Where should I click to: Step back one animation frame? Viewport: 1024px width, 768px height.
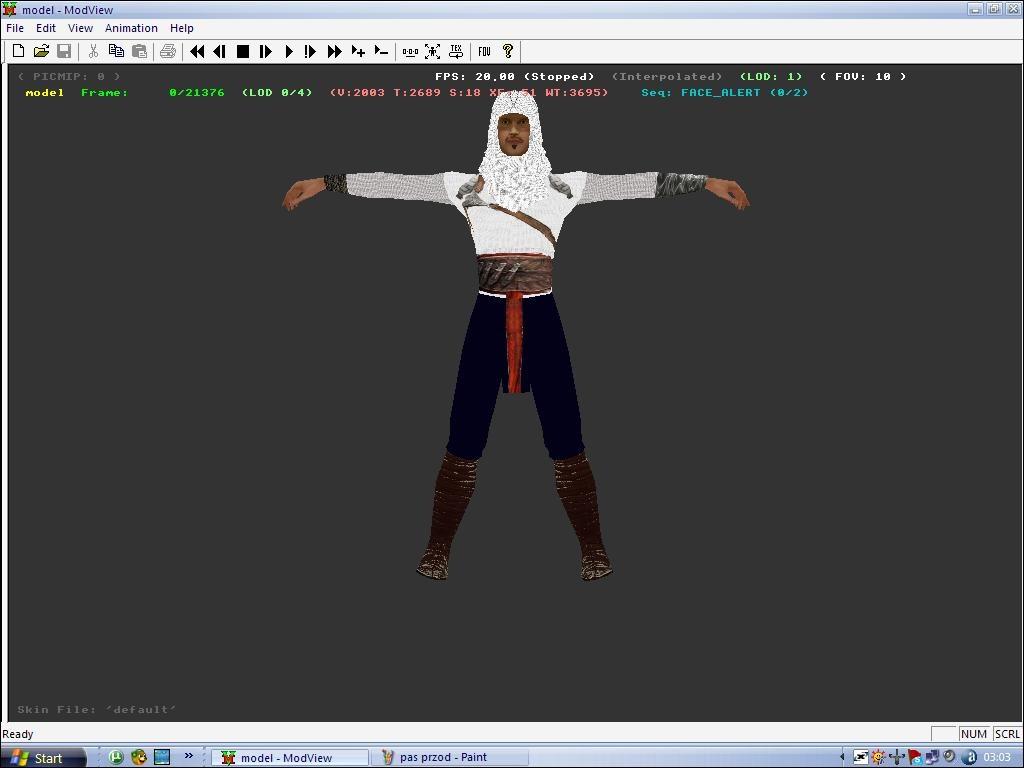(x=219, y=51)
